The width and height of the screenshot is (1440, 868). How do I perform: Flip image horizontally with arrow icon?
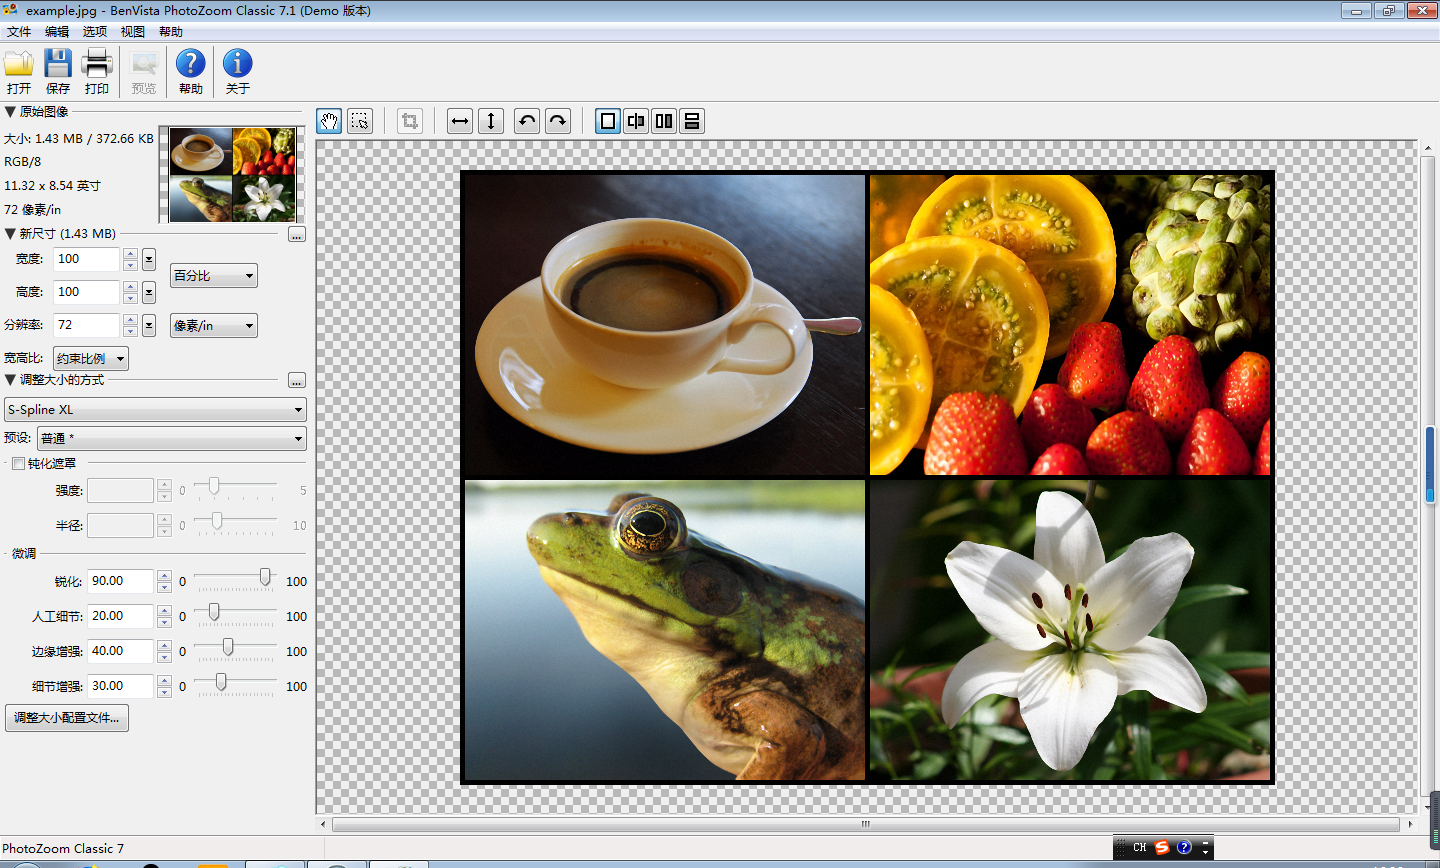[x=460, y=121]
